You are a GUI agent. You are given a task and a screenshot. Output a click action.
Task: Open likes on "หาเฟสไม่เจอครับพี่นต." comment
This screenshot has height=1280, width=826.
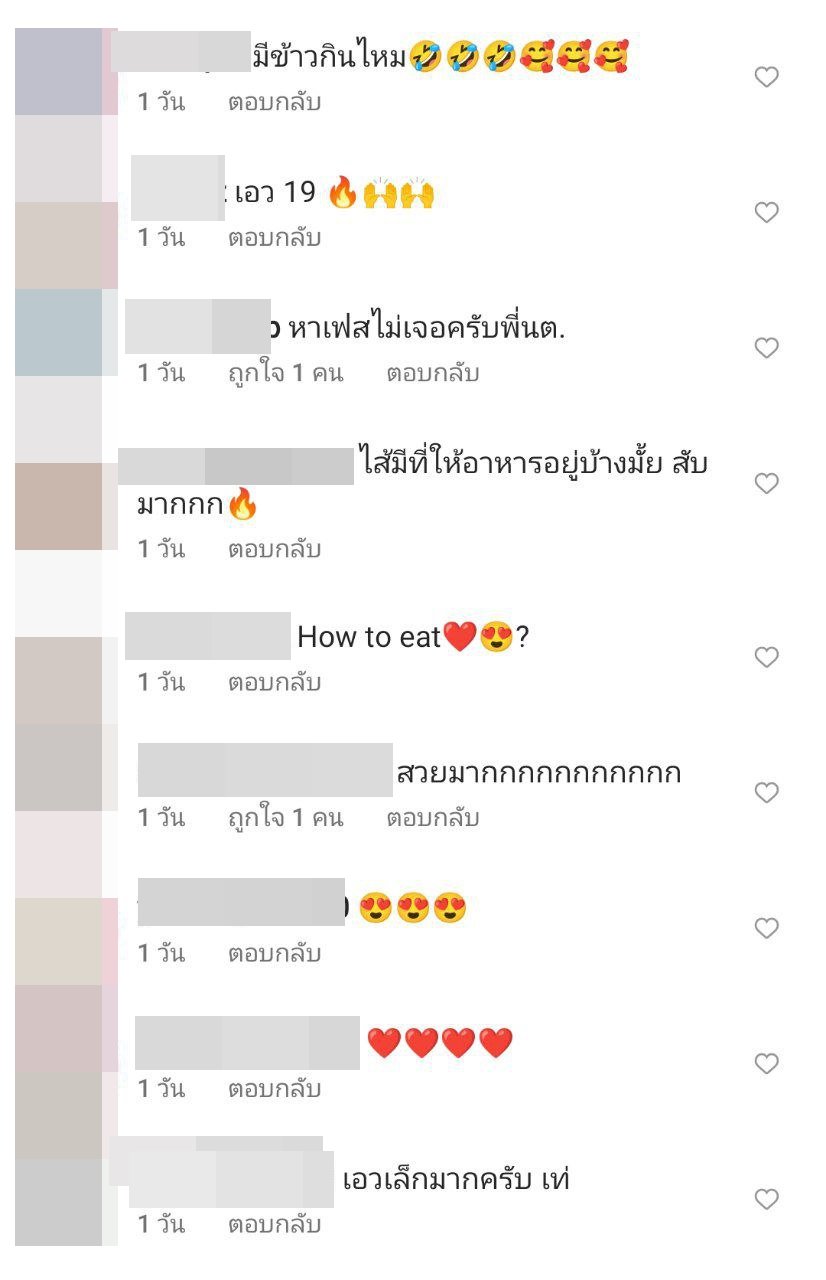click(285, 373)
